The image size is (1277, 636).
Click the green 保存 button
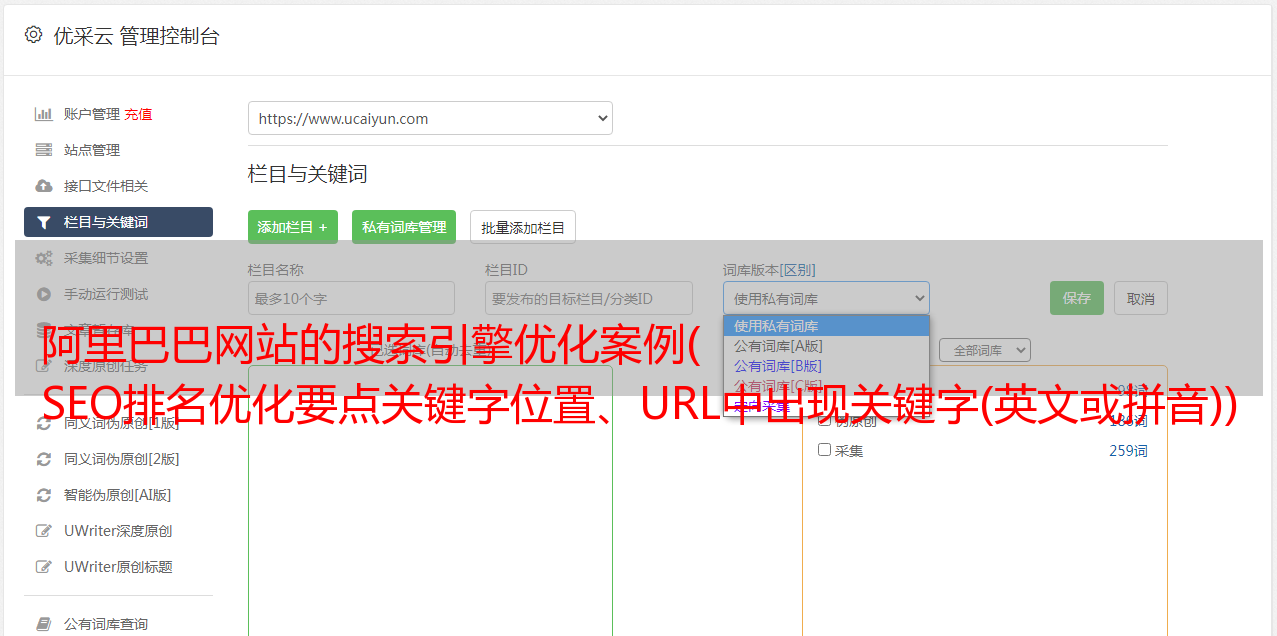click(1077, 298)
